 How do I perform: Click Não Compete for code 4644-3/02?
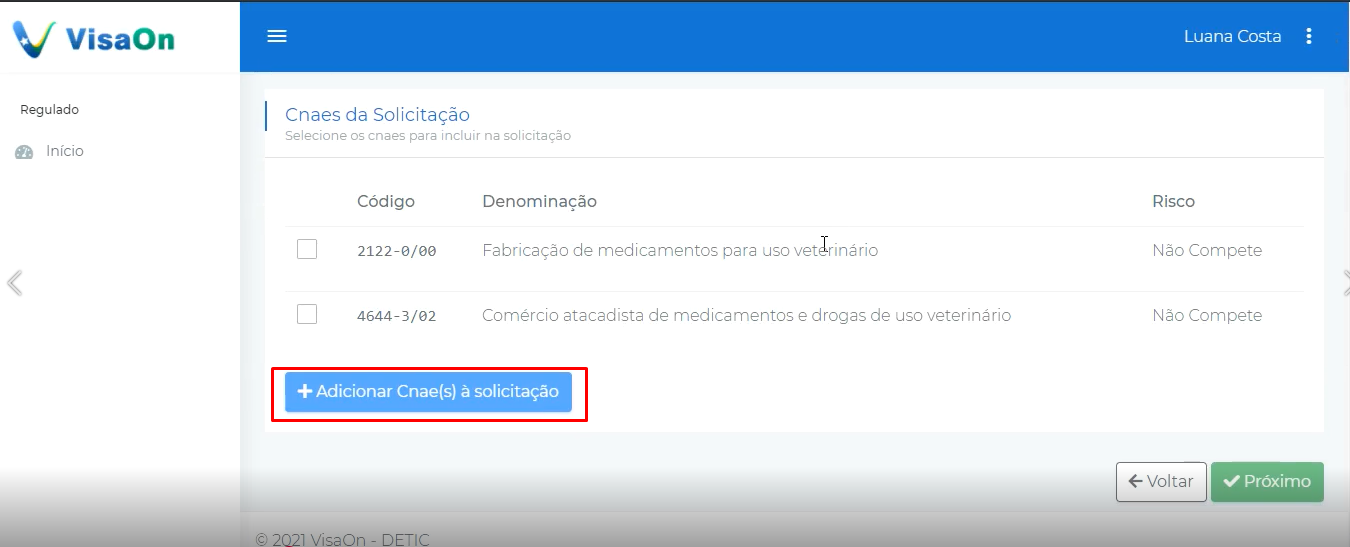(x=1207, y=315)
